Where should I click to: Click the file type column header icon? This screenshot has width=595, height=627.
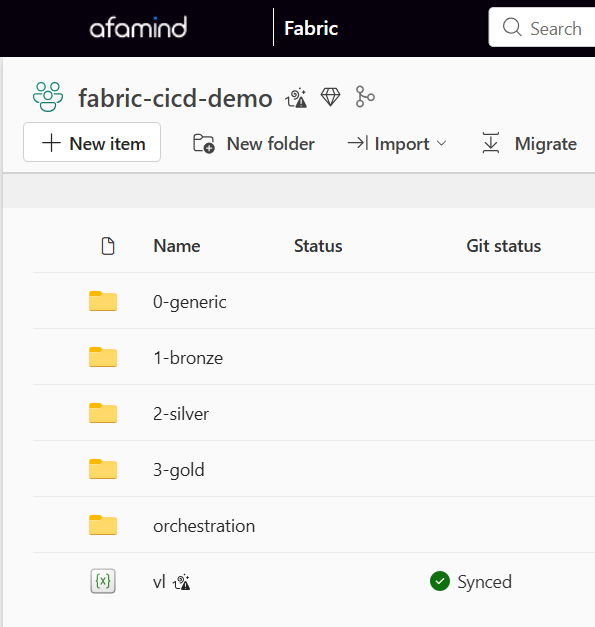(108, 246)
